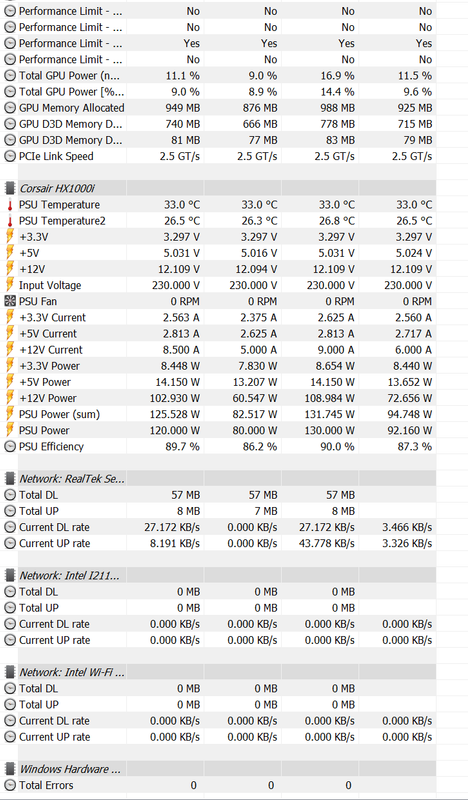Click the chip icon beside Network: RealTek header
The image size is (468, 800).
click(x=9, y=479)
